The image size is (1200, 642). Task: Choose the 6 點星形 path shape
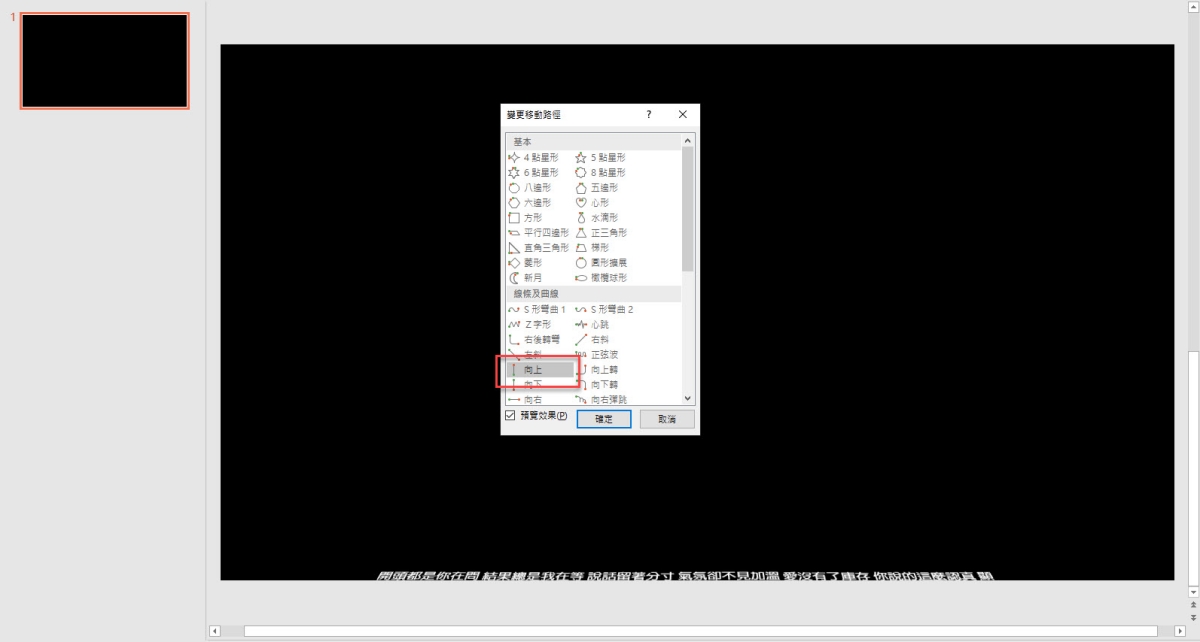tap(533, 173)
